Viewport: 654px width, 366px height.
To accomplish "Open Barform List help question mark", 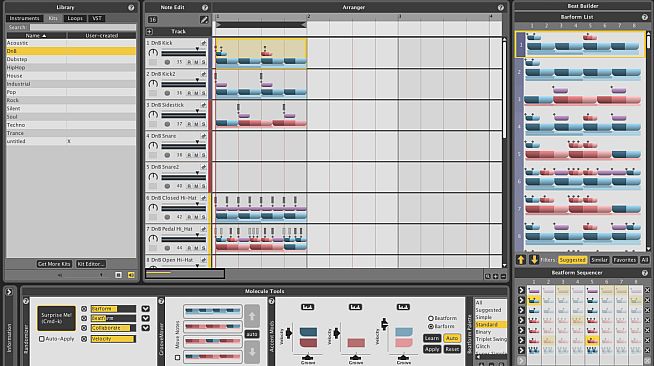I will pos(644,17).
